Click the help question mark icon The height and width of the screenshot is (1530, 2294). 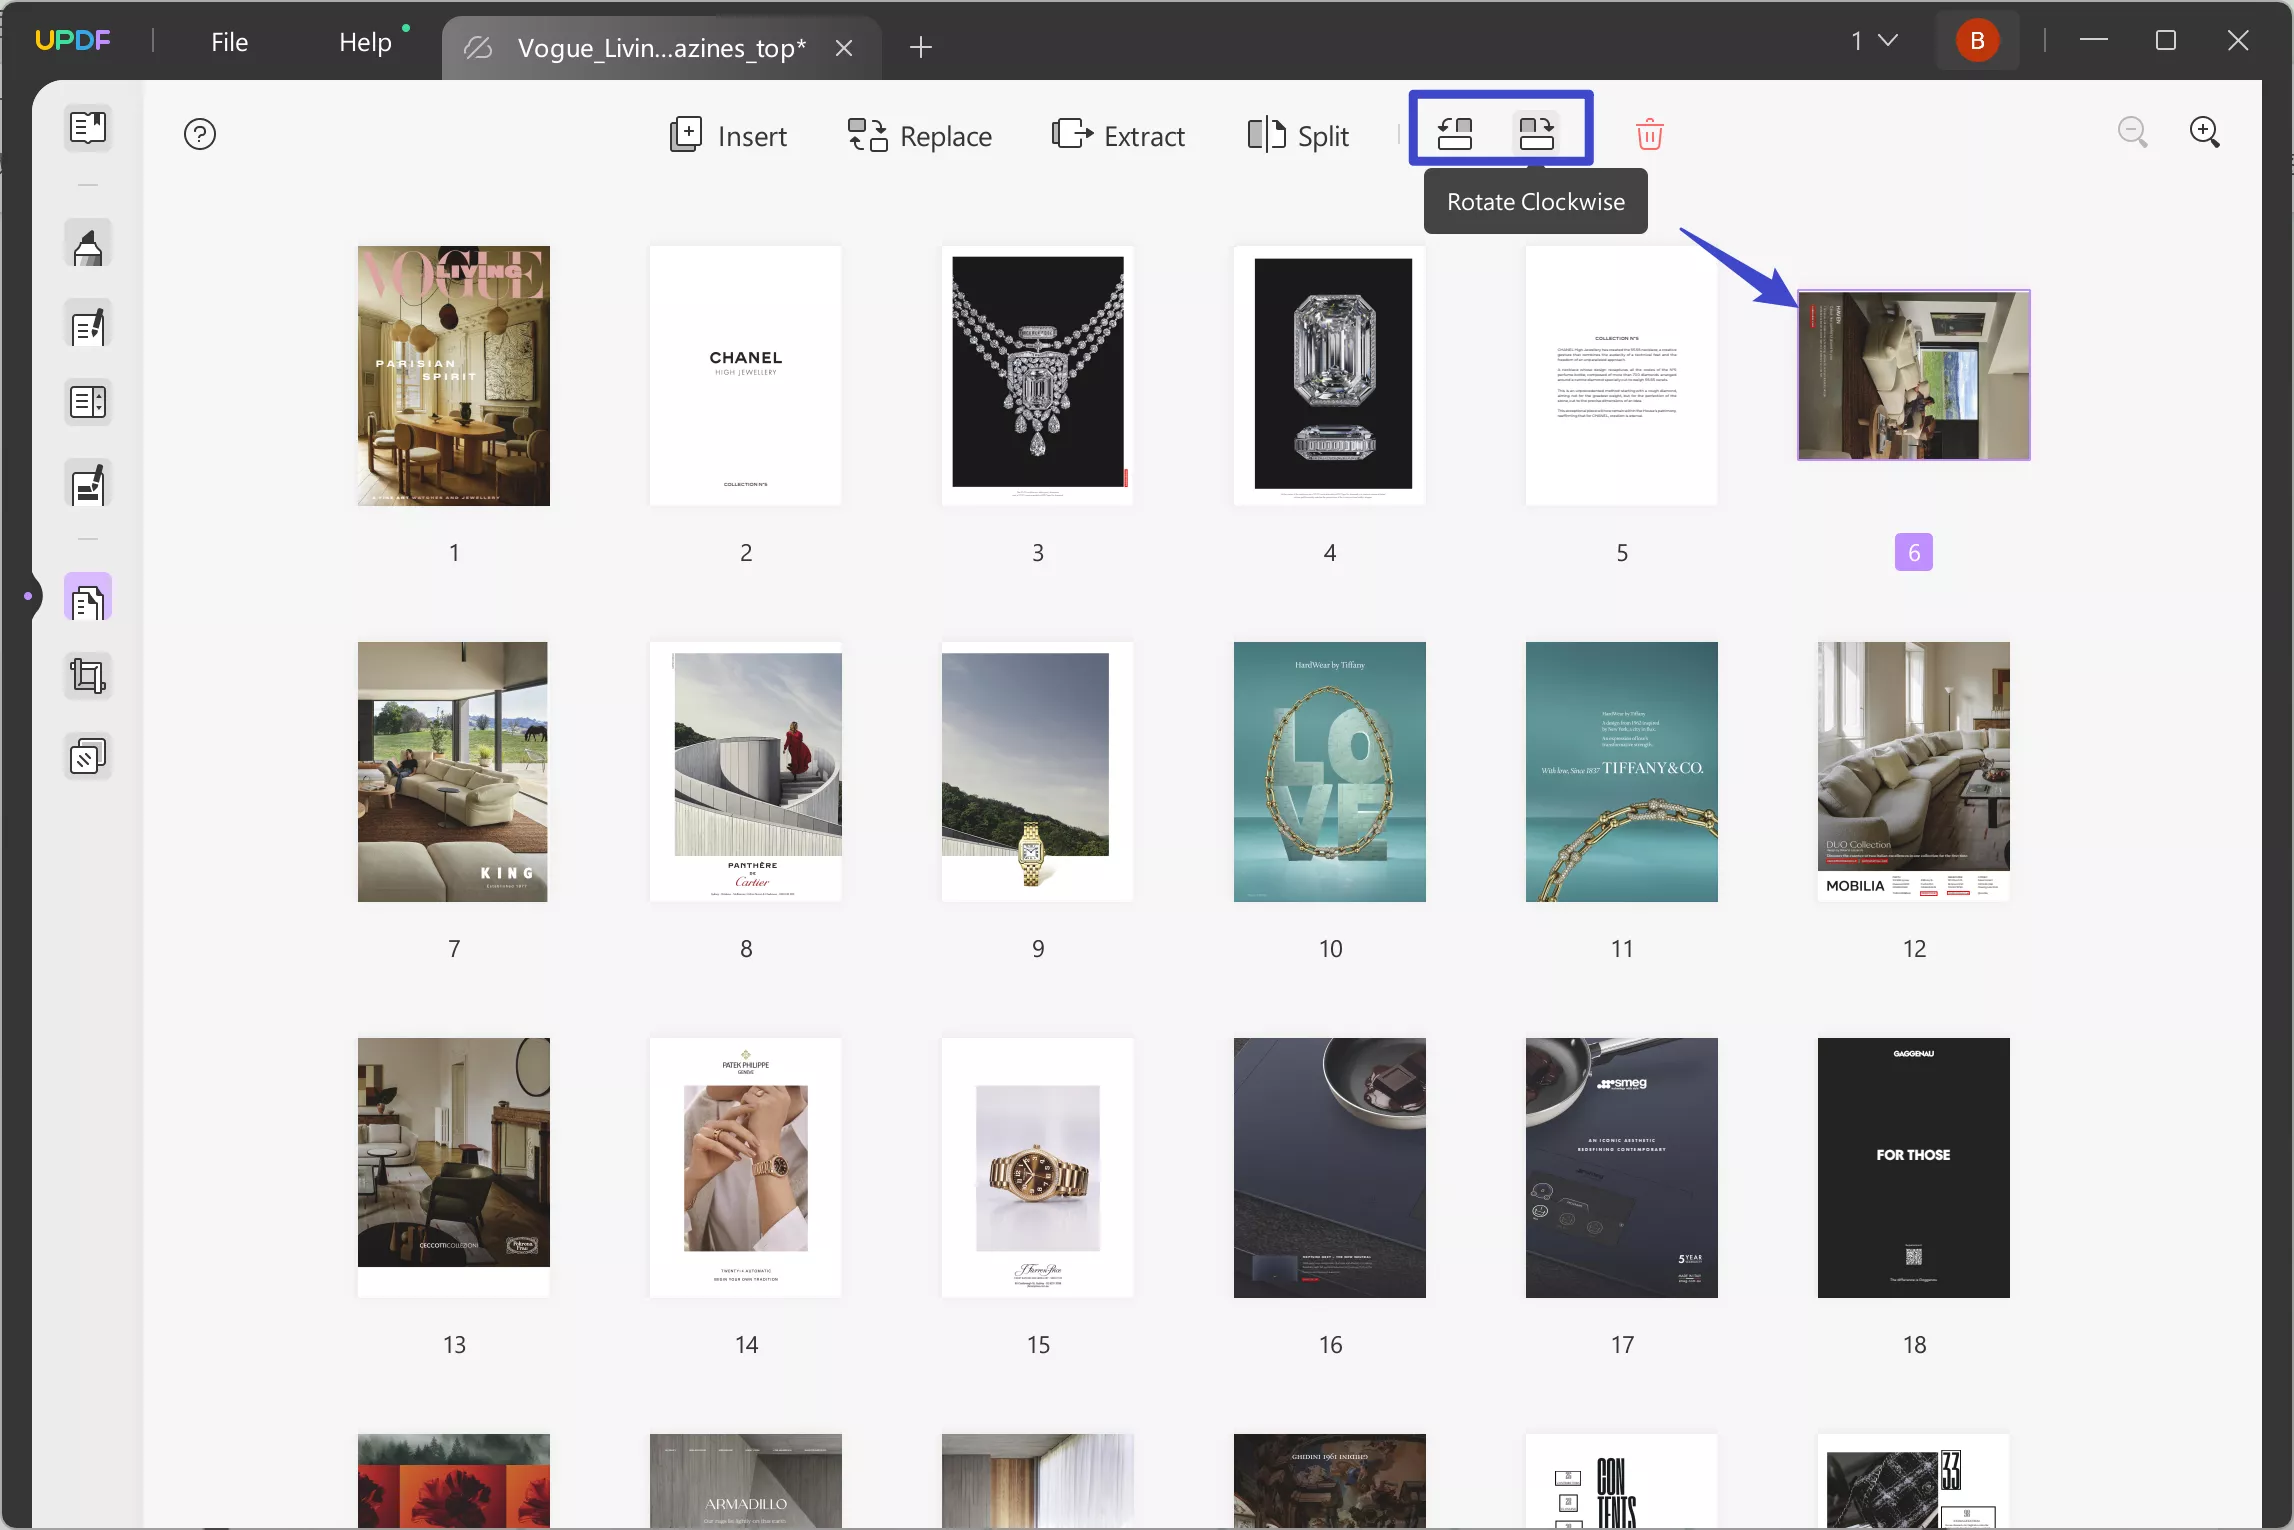[x=200, y=134]
